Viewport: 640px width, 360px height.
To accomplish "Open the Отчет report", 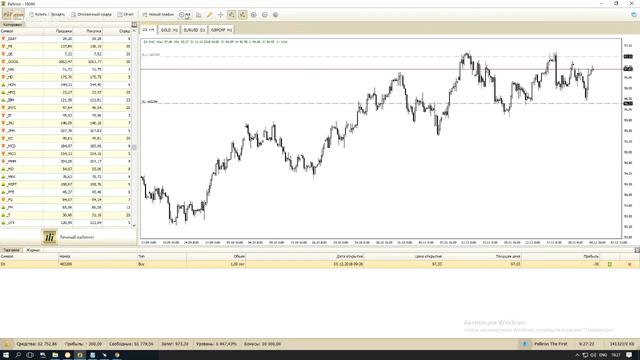I will click(126, 15).
